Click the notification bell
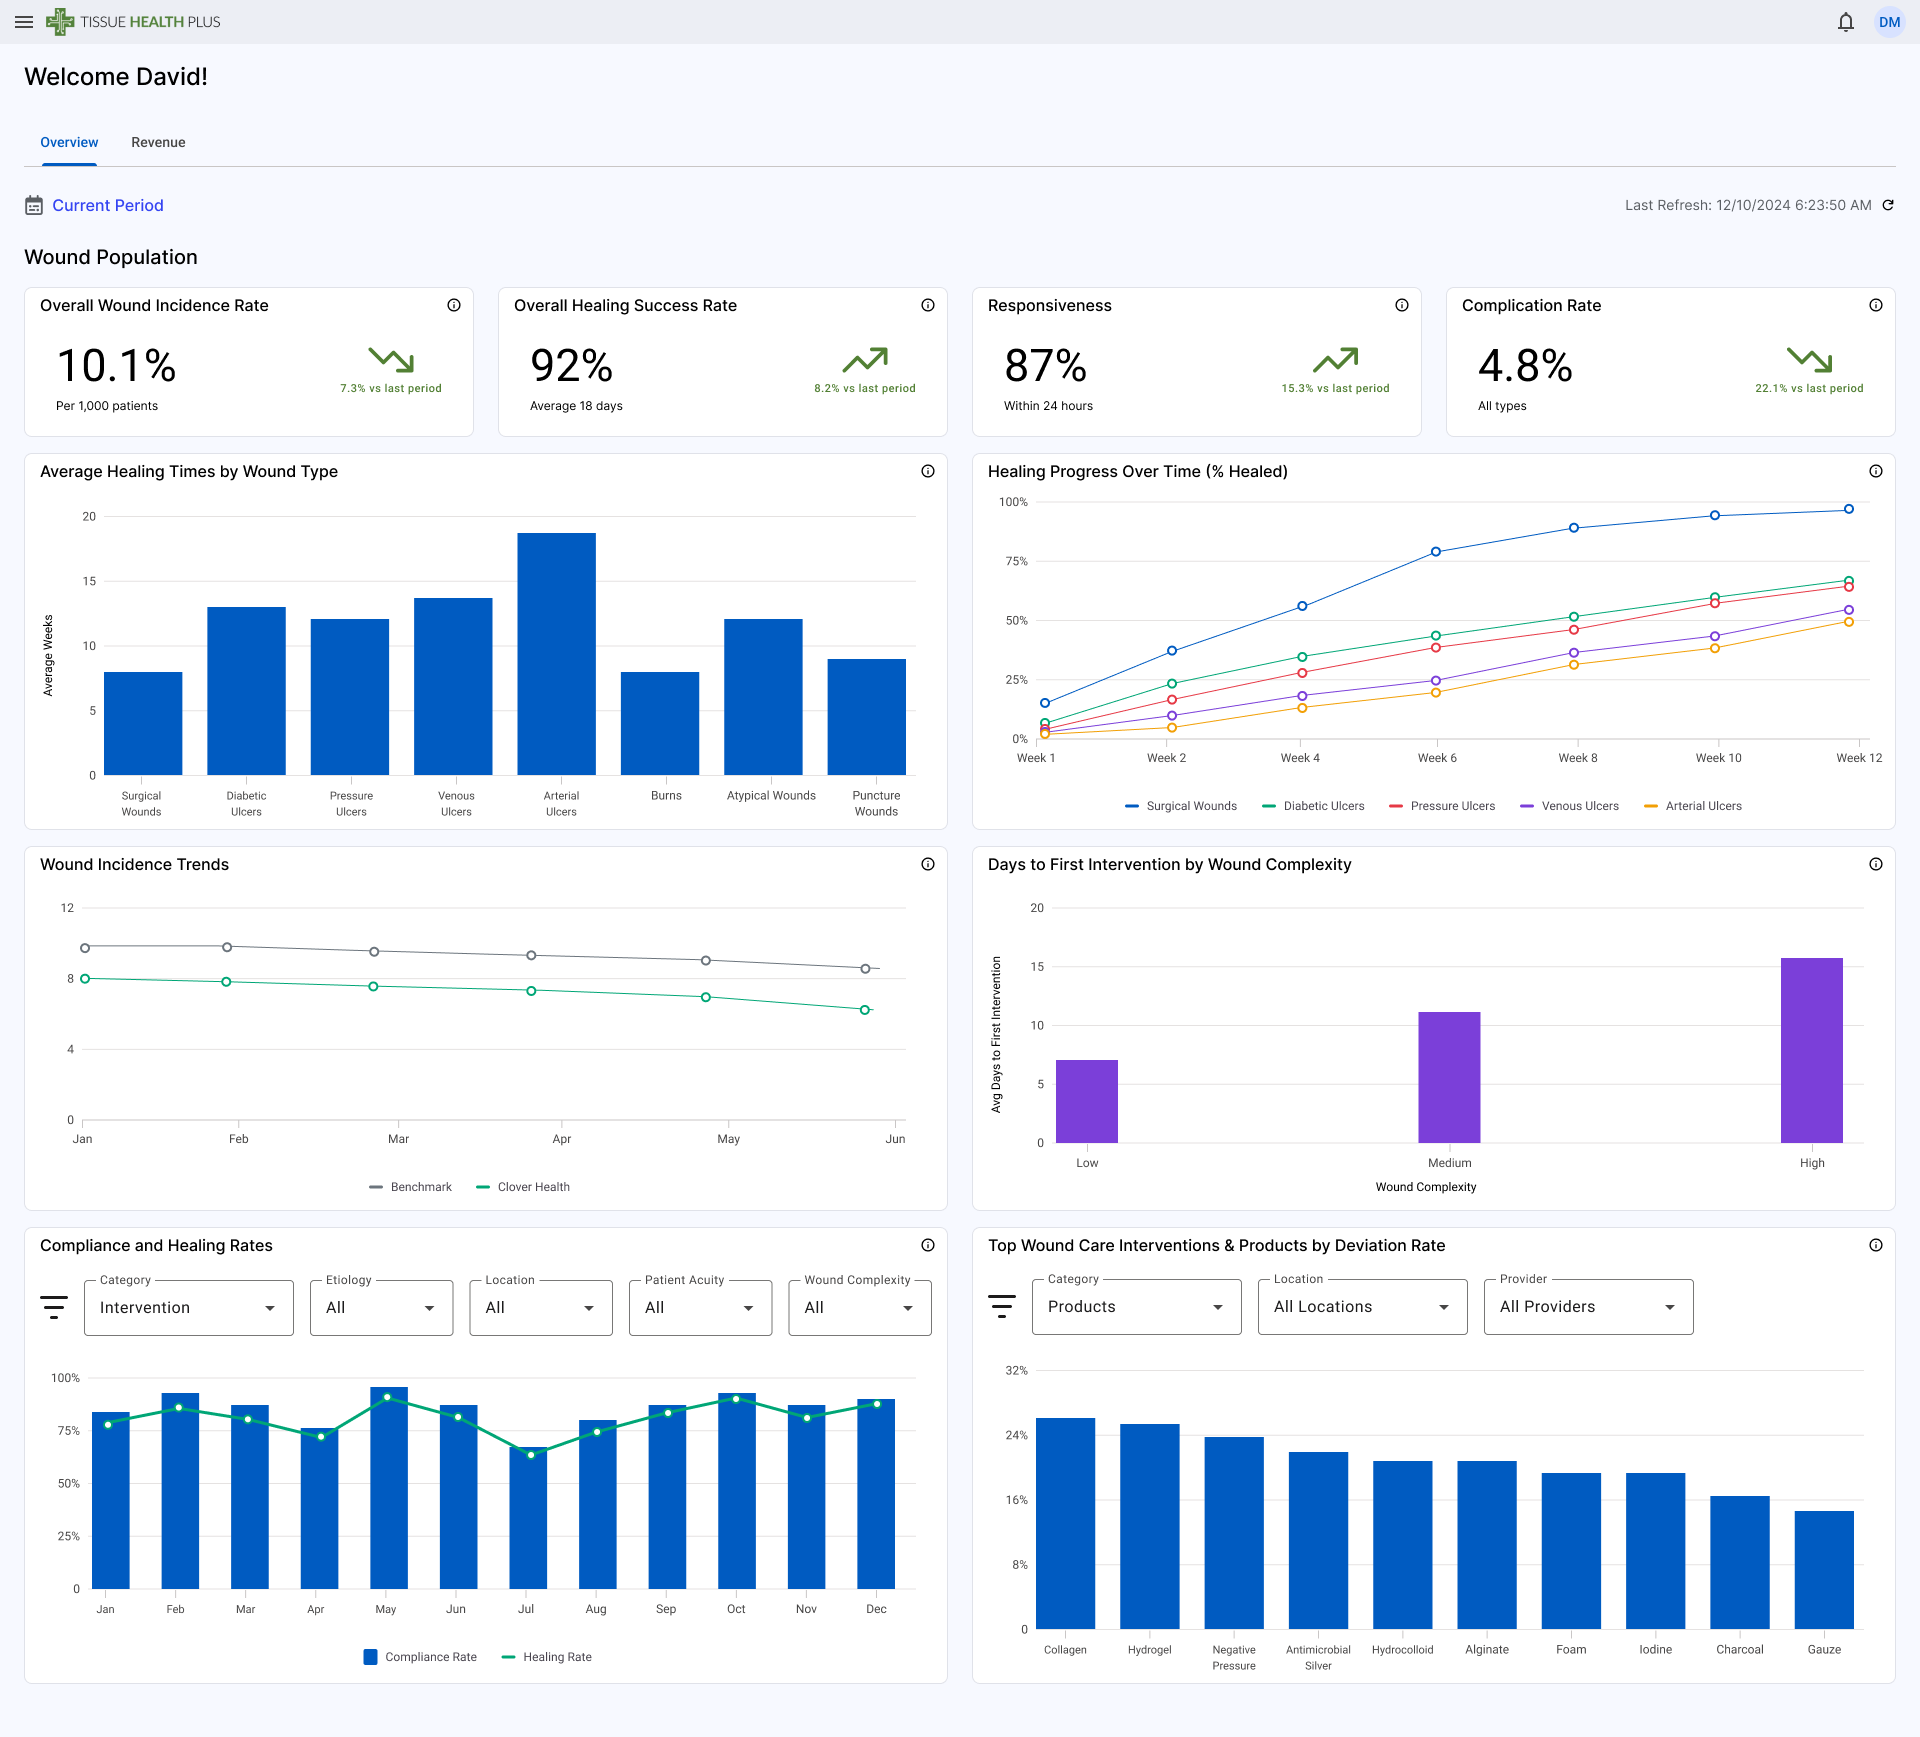1920x1737 pixels. coord(1845,21)
